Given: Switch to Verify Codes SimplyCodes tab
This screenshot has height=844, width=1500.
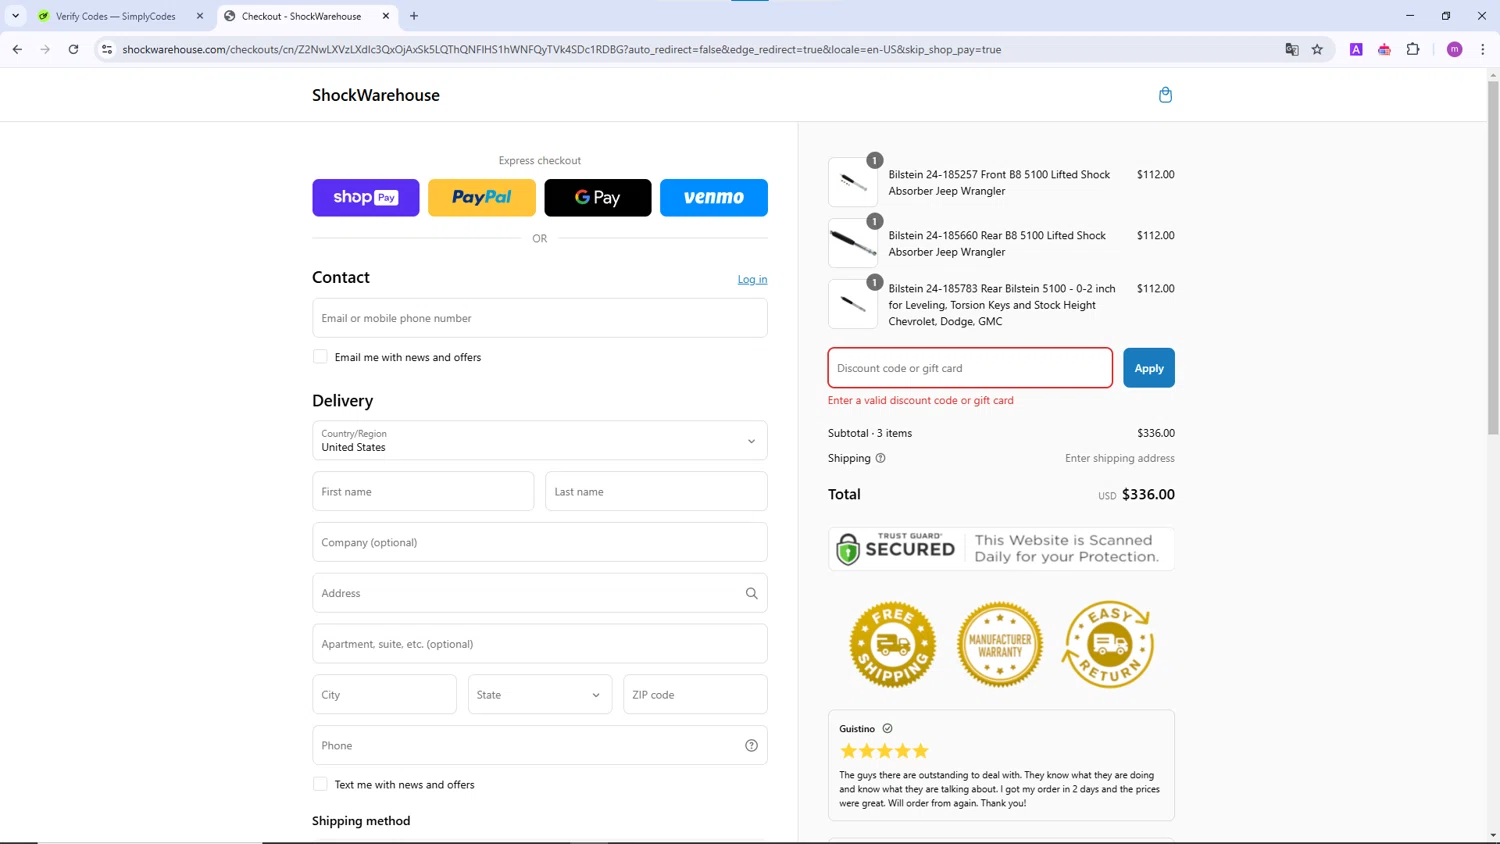Looking at the screenshot, I should [116, 16].
